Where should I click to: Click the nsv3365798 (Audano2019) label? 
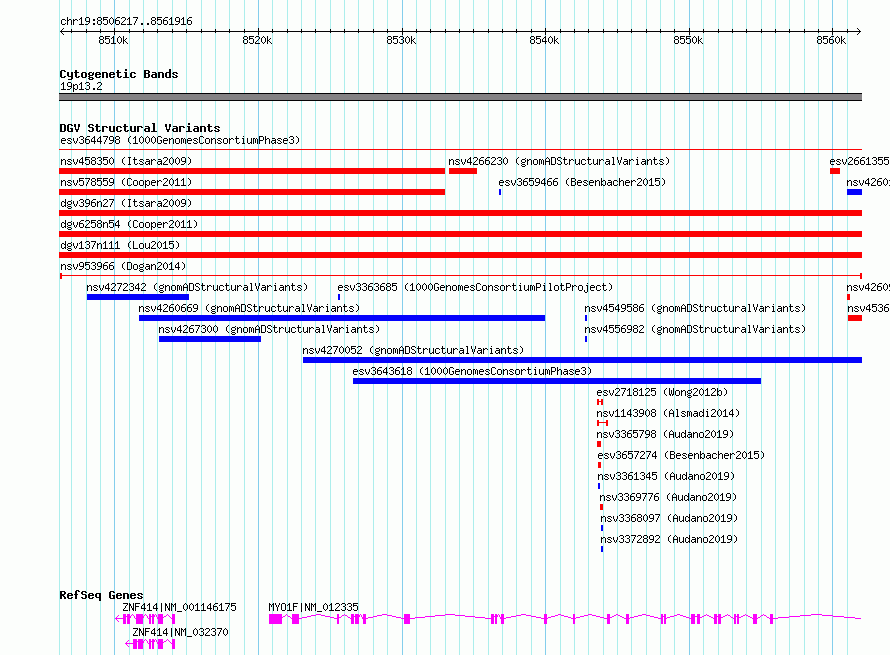click(665, 434)
